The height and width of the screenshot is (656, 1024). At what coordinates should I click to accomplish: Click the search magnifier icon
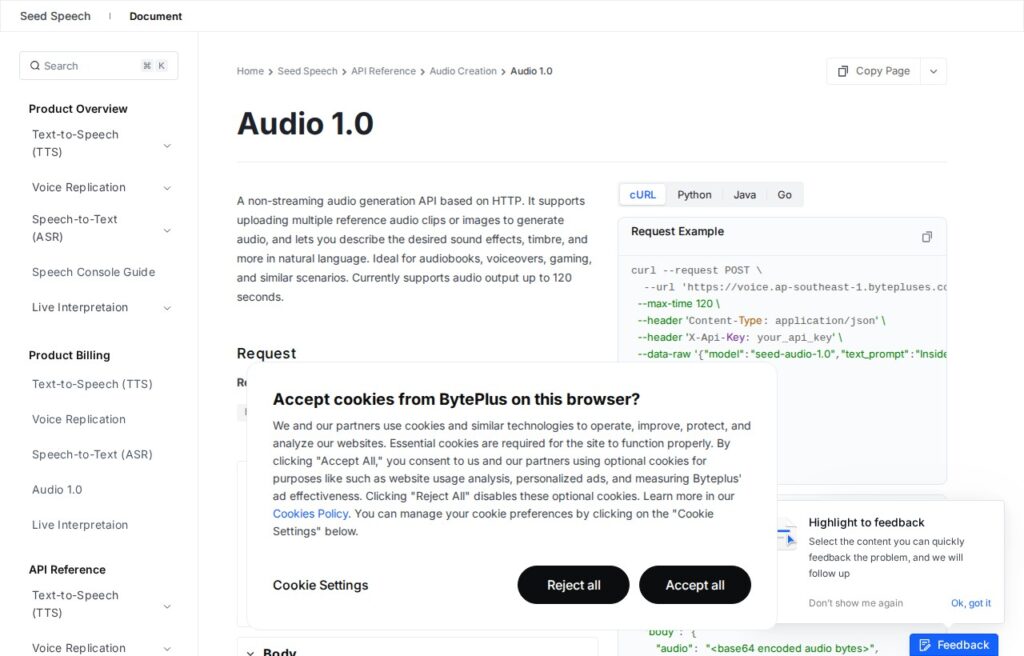point(35,66)
